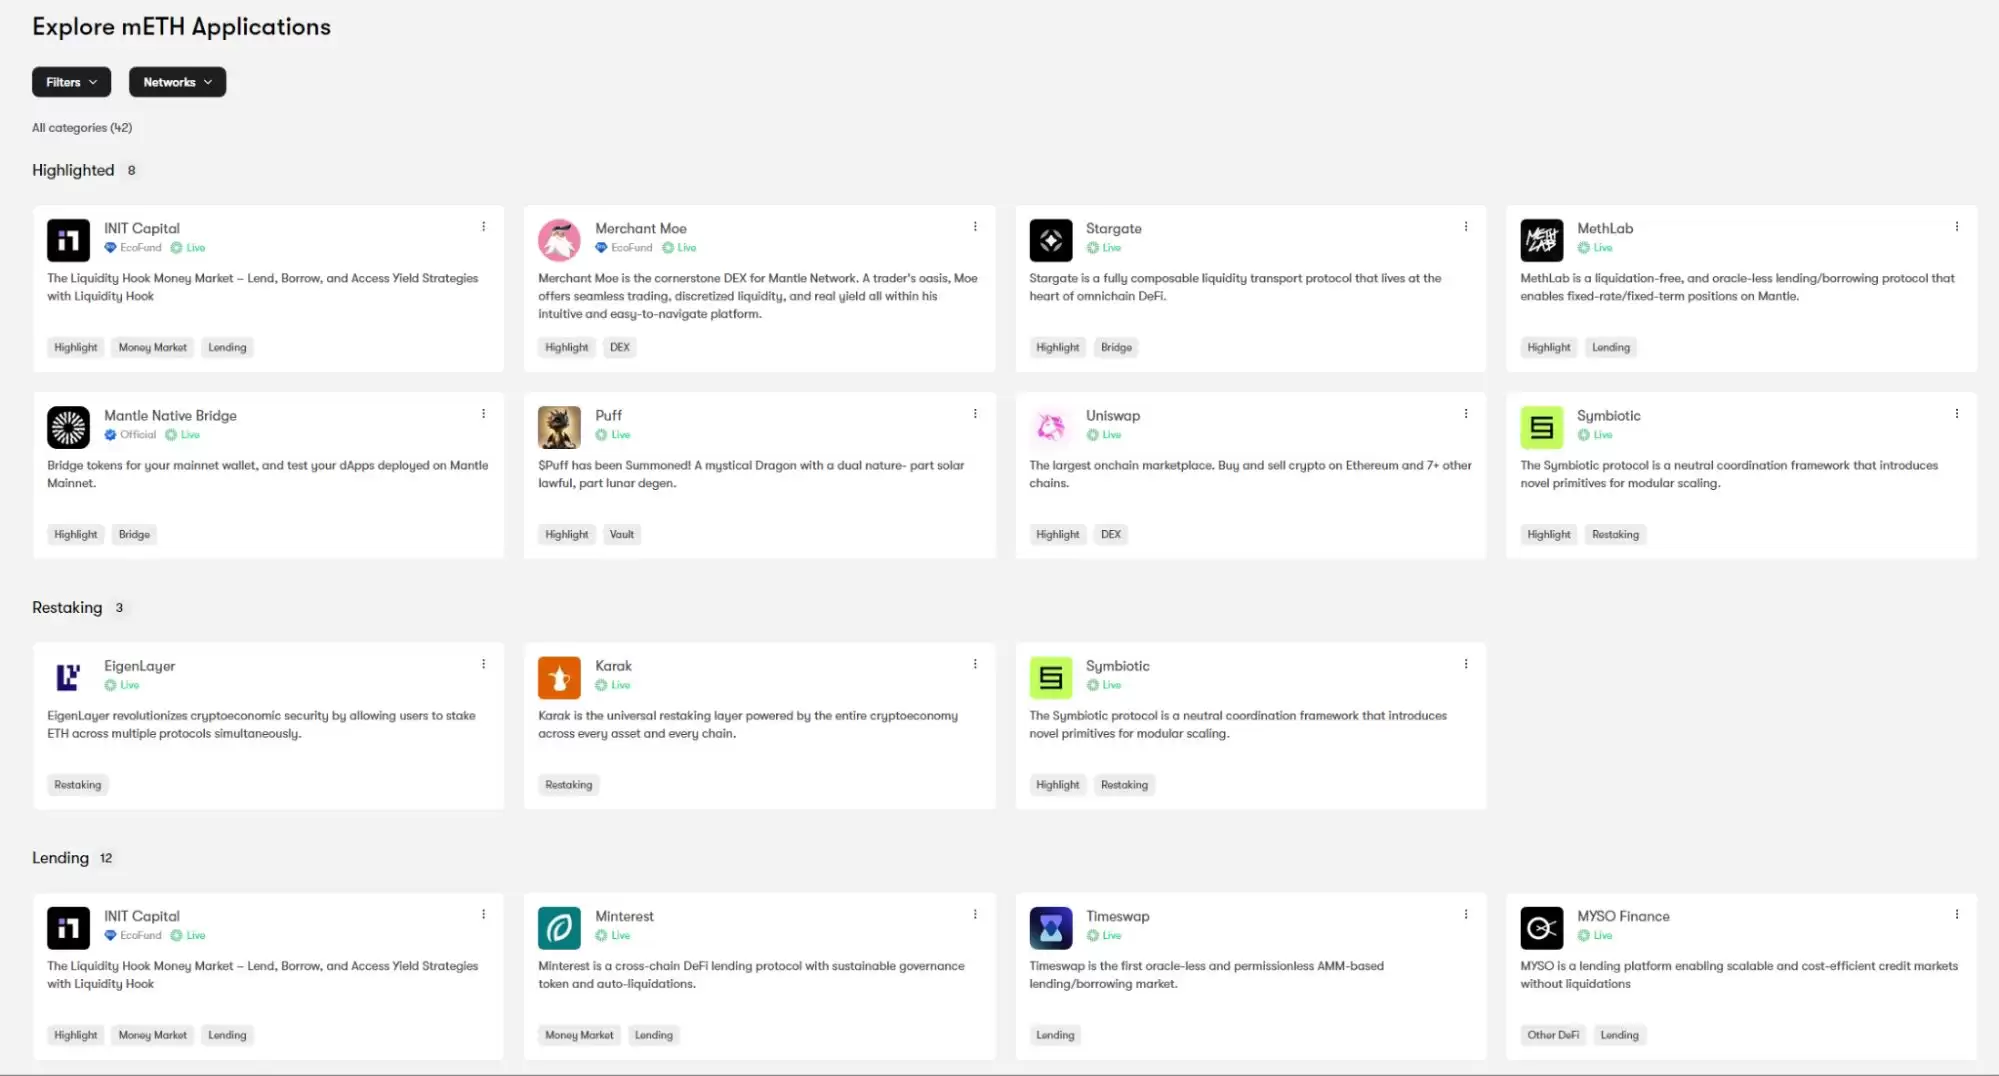Expand options for Lending INIT Capital card
The height and width of the screenshot is (1076, 1999).
coord(483,915)
